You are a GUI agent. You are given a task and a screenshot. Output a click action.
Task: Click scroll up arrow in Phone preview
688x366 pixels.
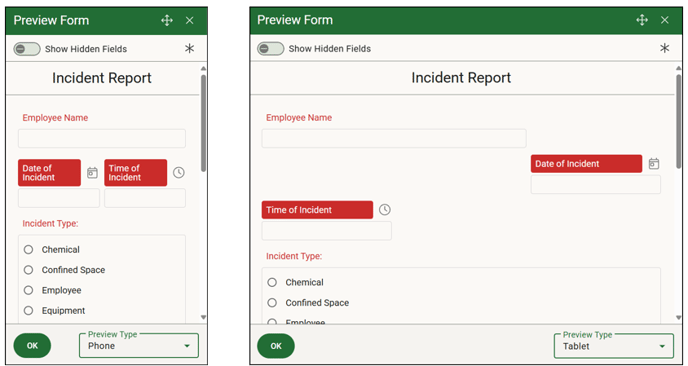[x=203, y=68]
